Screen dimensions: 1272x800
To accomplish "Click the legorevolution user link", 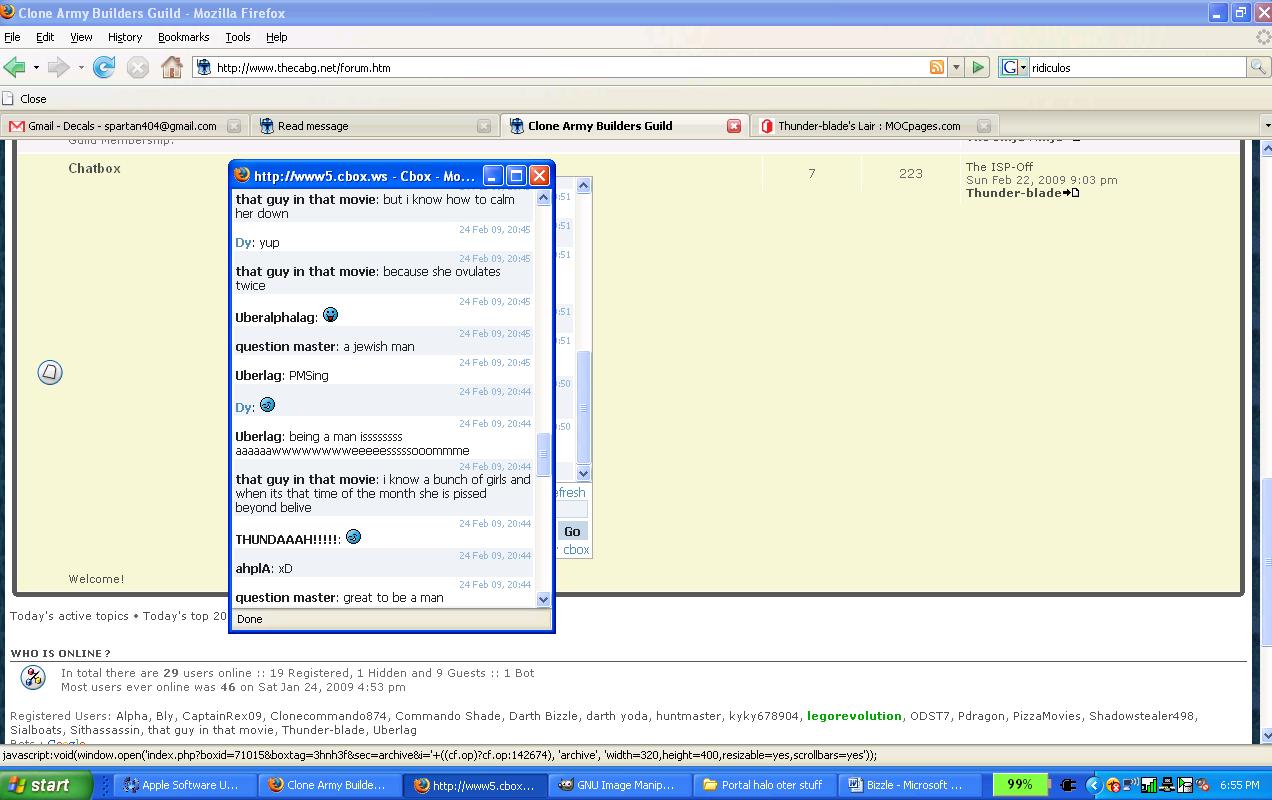I will (x=854, y=716).
